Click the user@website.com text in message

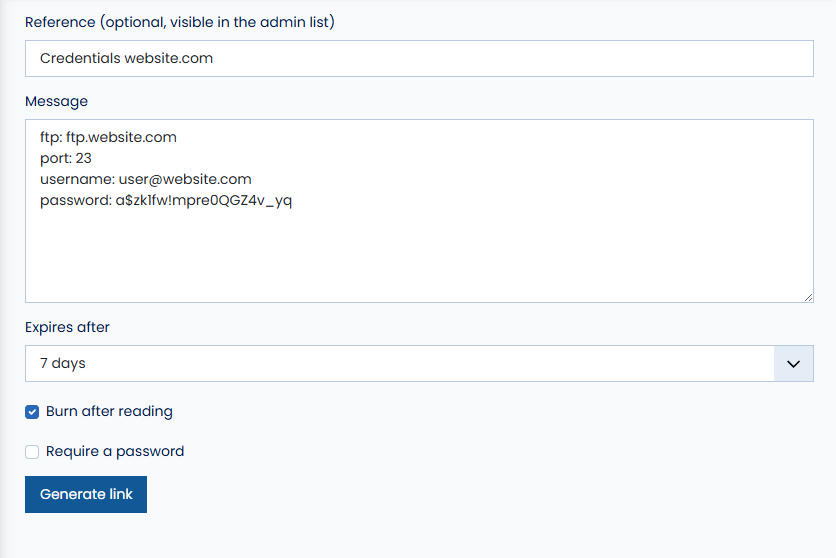click(x=185, y=179)
